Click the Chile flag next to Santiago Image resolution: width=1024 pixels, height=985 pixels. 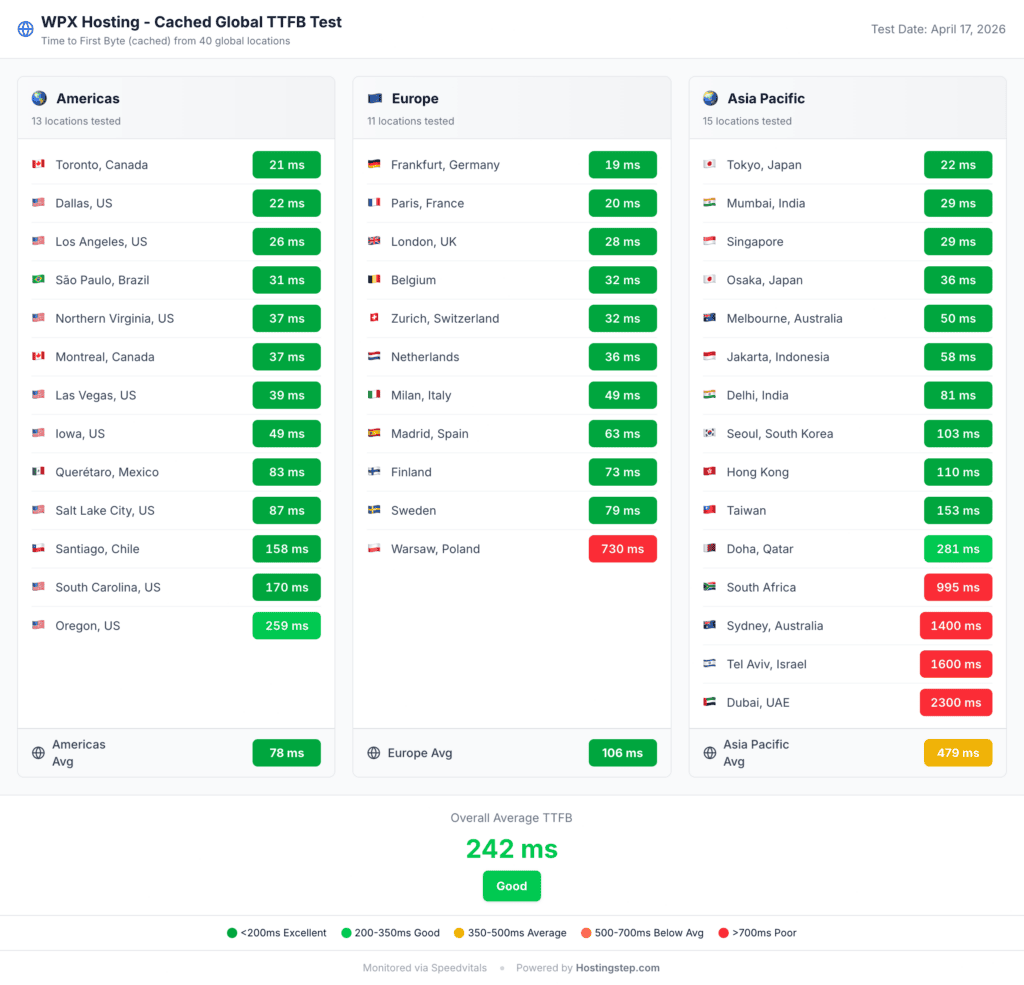coord(39,548)
